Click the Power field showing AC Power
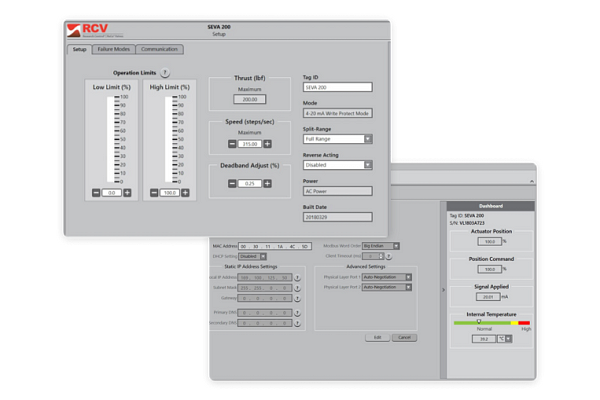 click(338, 191)
